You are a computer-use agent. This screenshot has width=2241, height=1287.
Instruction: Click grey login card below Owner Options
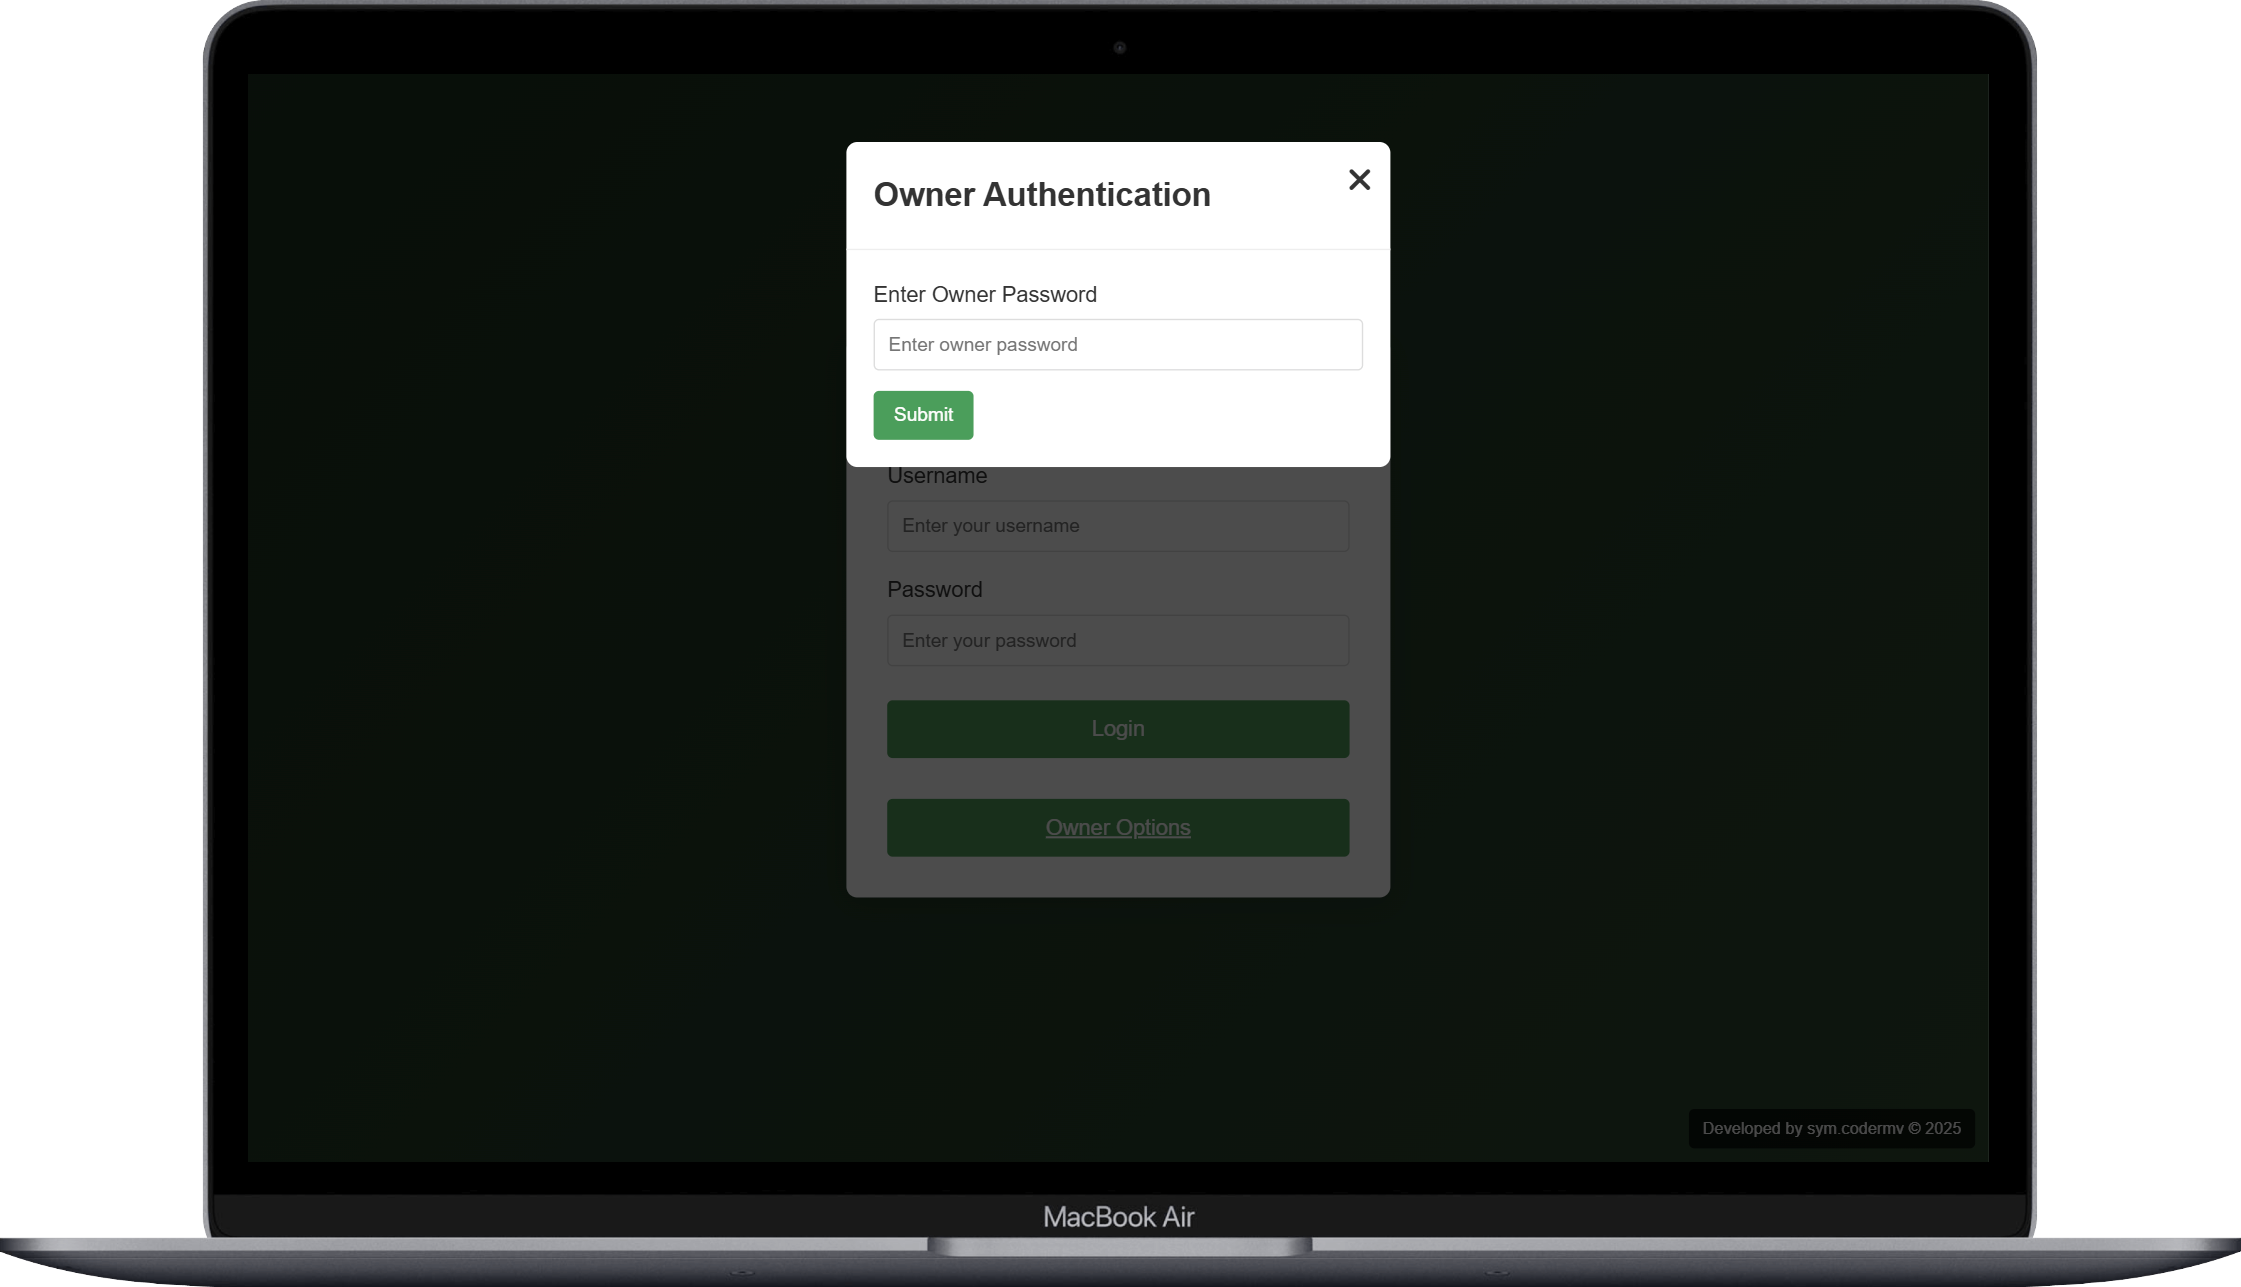1117,877
